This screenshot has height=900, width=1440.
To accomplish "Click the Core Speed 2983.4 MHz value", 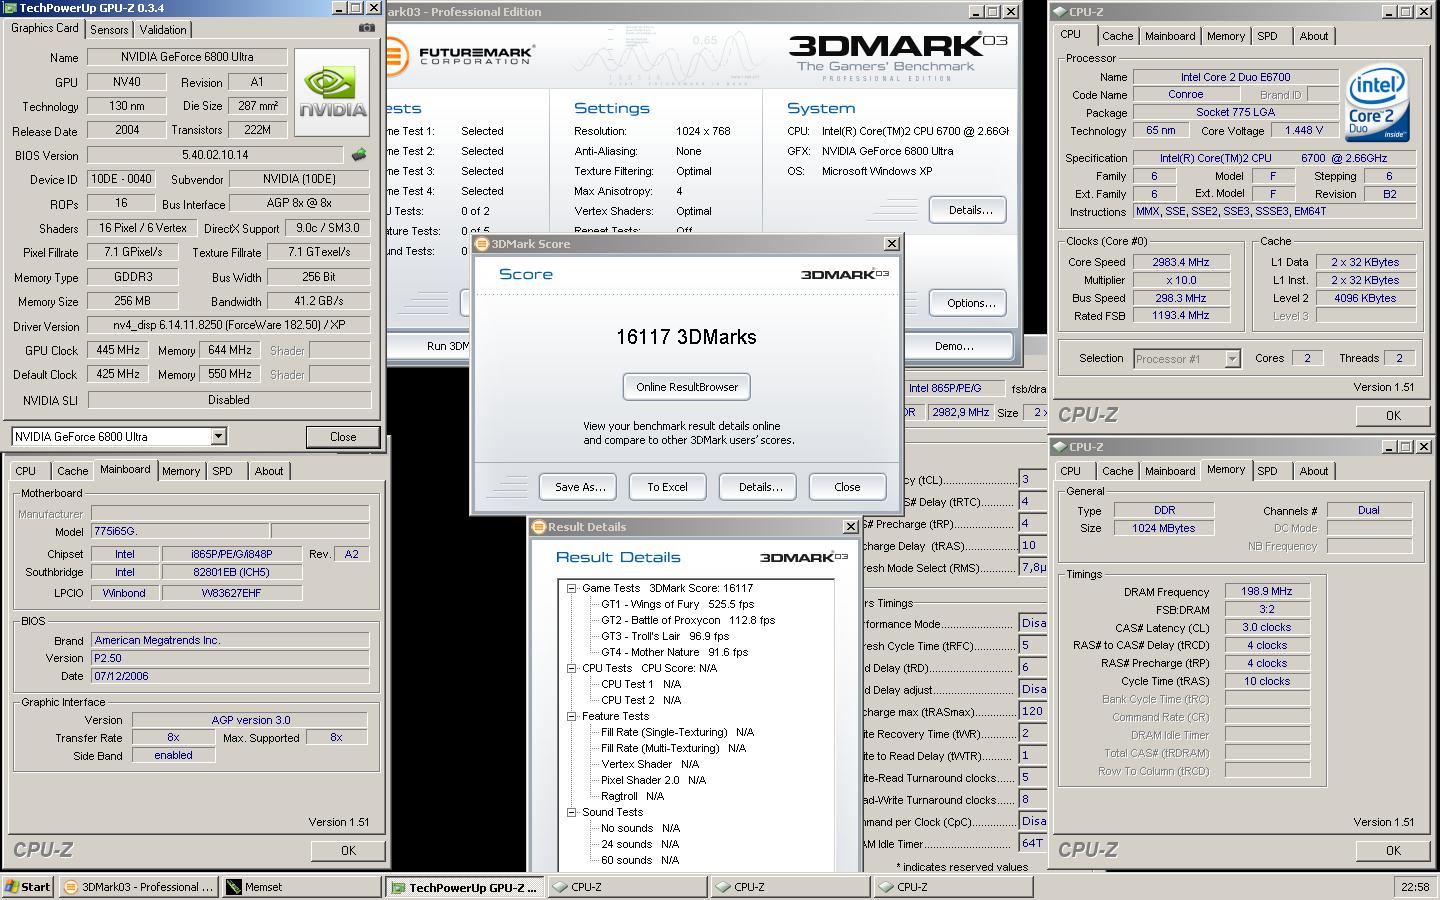I will [1187, 262].
